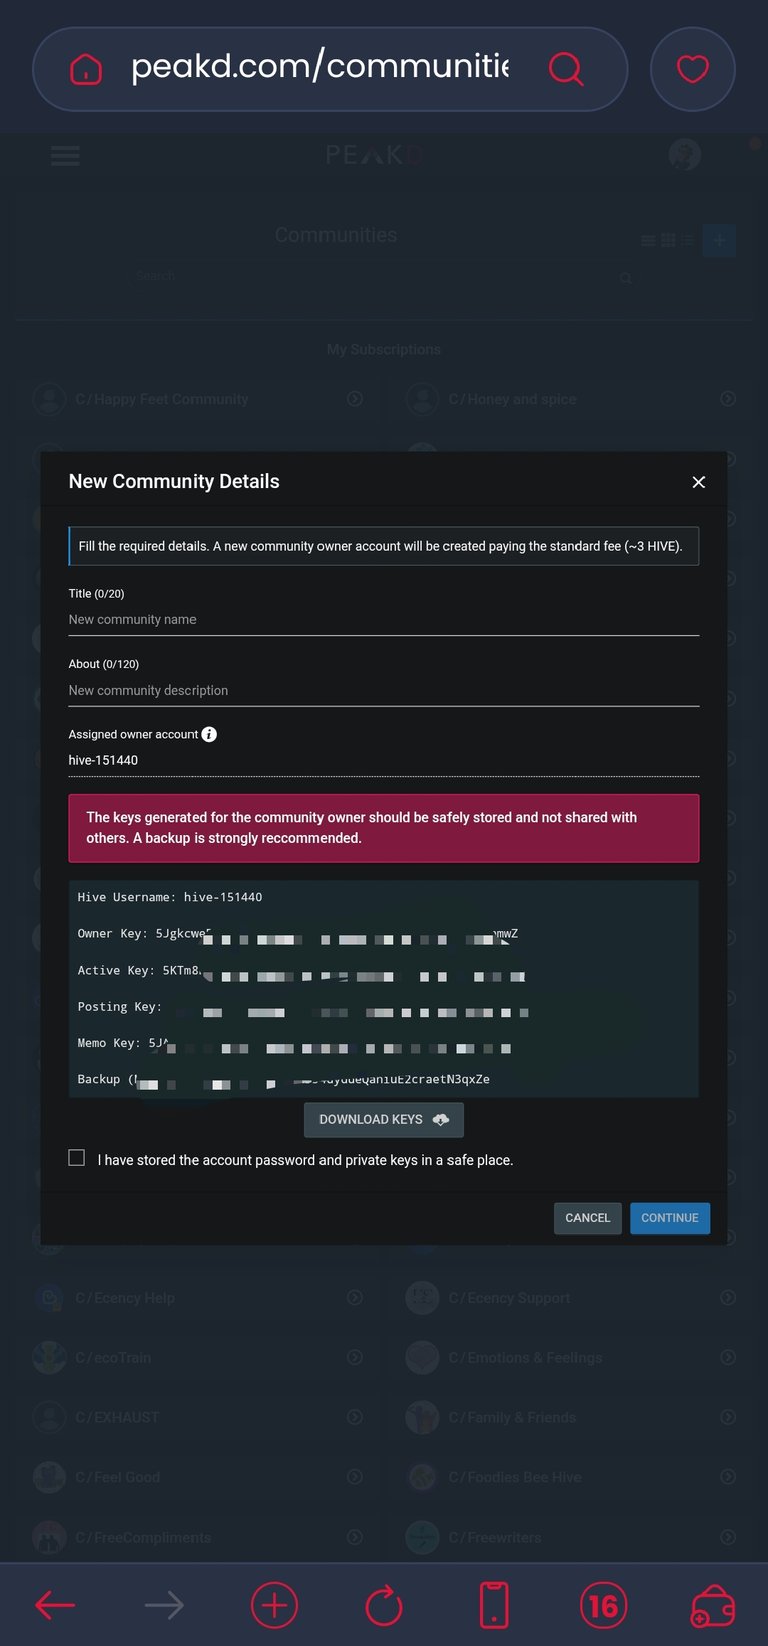Click the Cancel button
This screenshot has height=1646, width=768.
pyautogui.click(x=588, y=1218)
